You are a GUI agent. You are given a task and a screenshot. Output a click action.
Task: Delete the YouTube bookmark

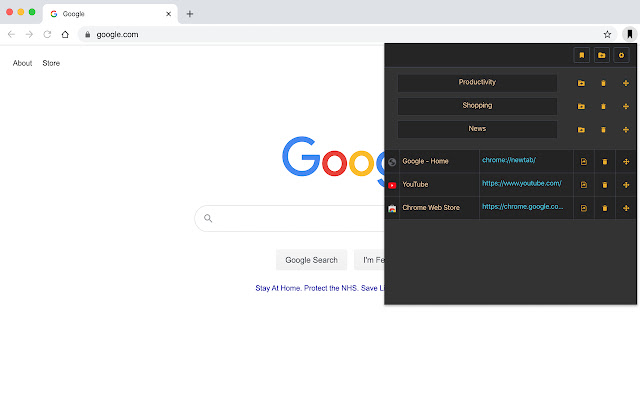[x=605, y=185]
